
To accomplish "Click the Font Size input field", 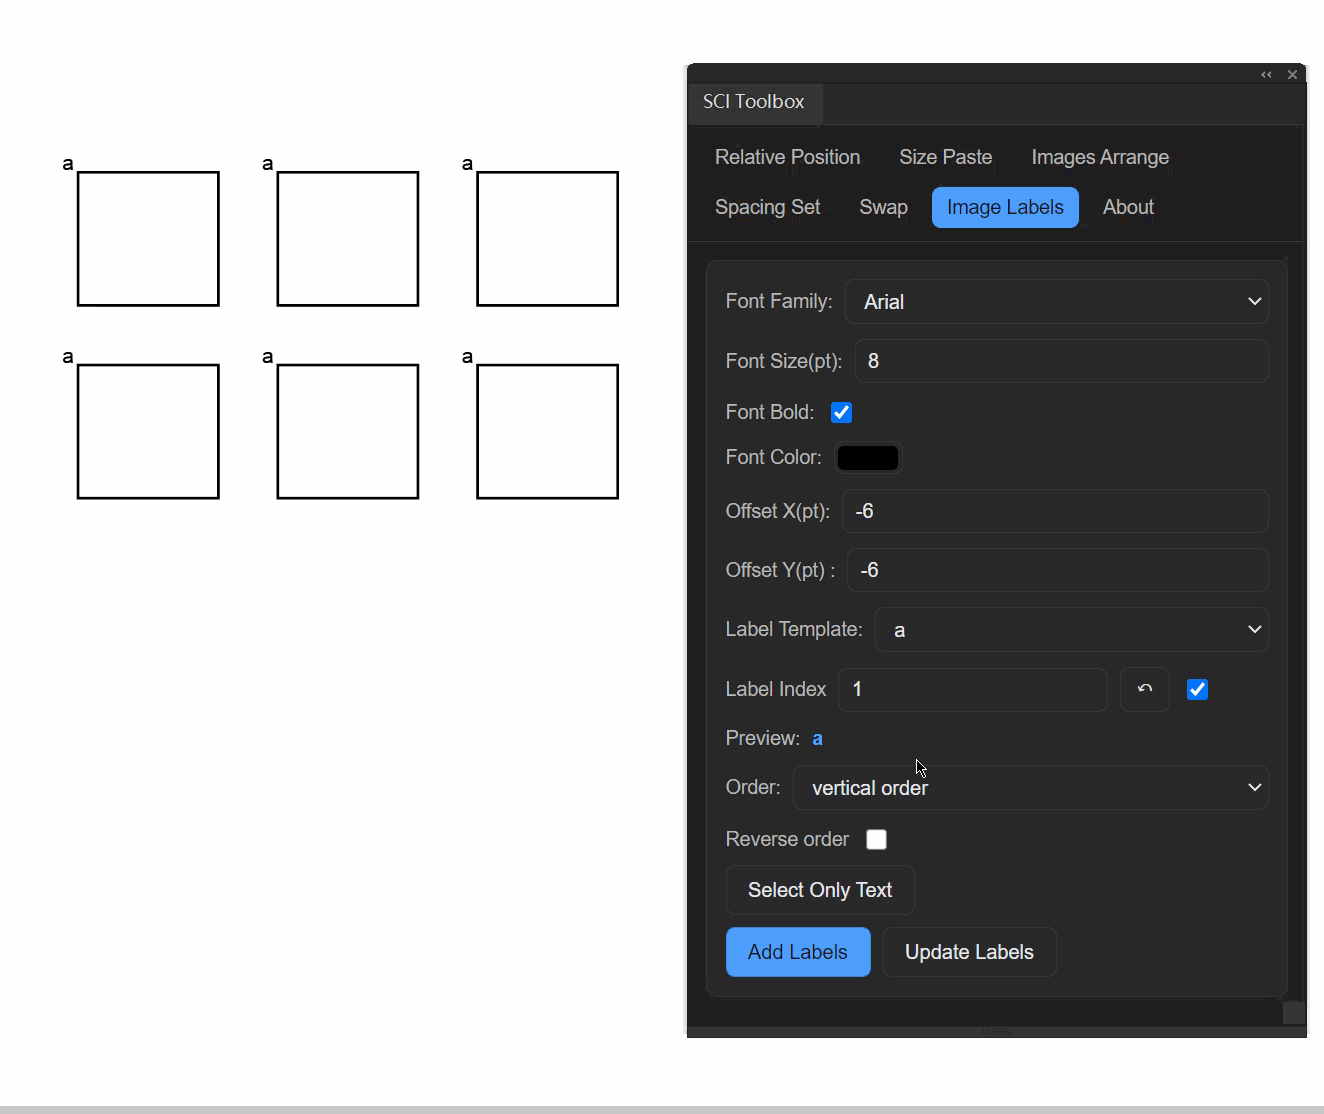I will click(1061, 361).
